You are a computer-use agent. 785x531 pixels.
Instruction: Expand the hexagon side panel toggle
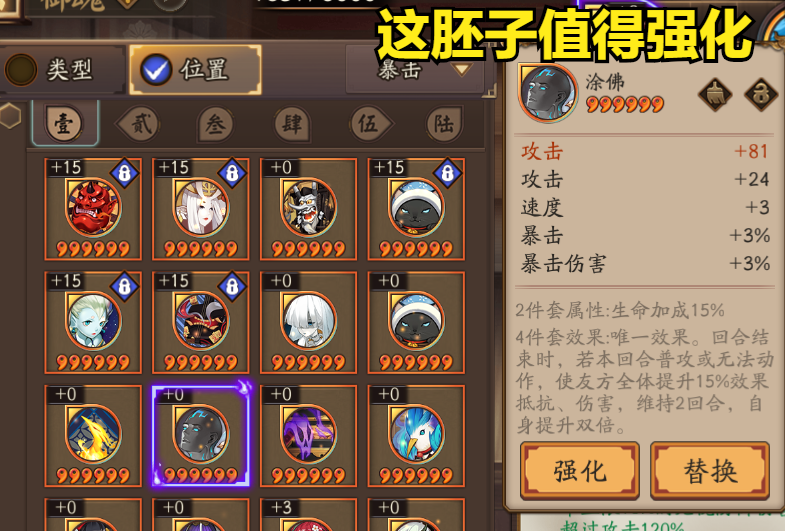(x=10, y=116)
